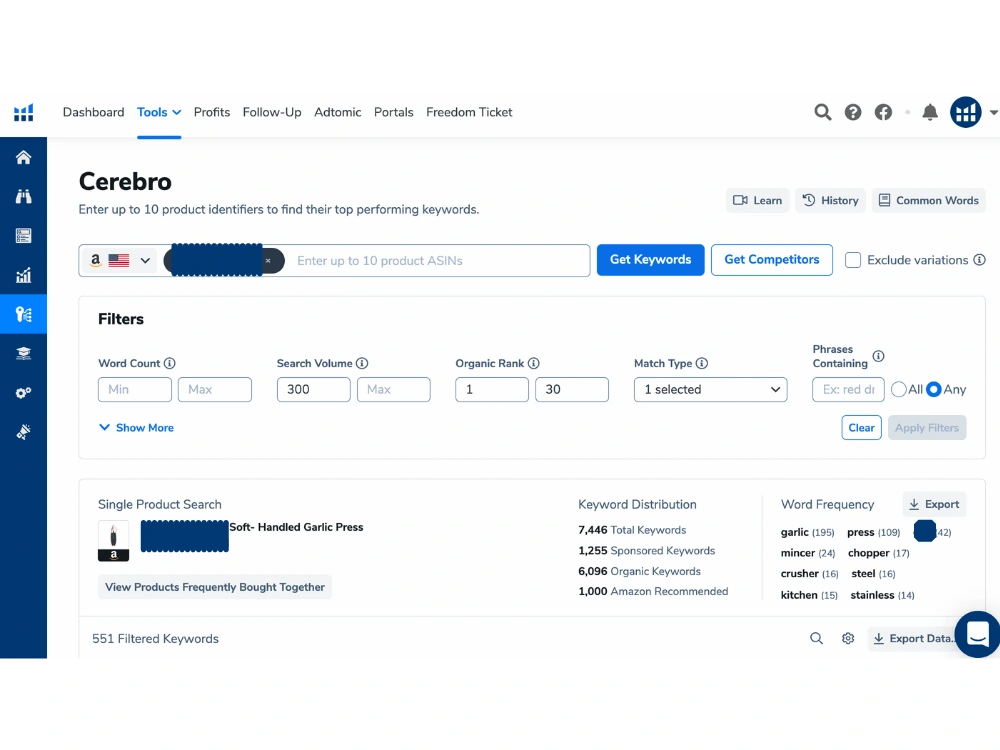
Task: Click the Word Count Min field
Action: pos(135,389)
